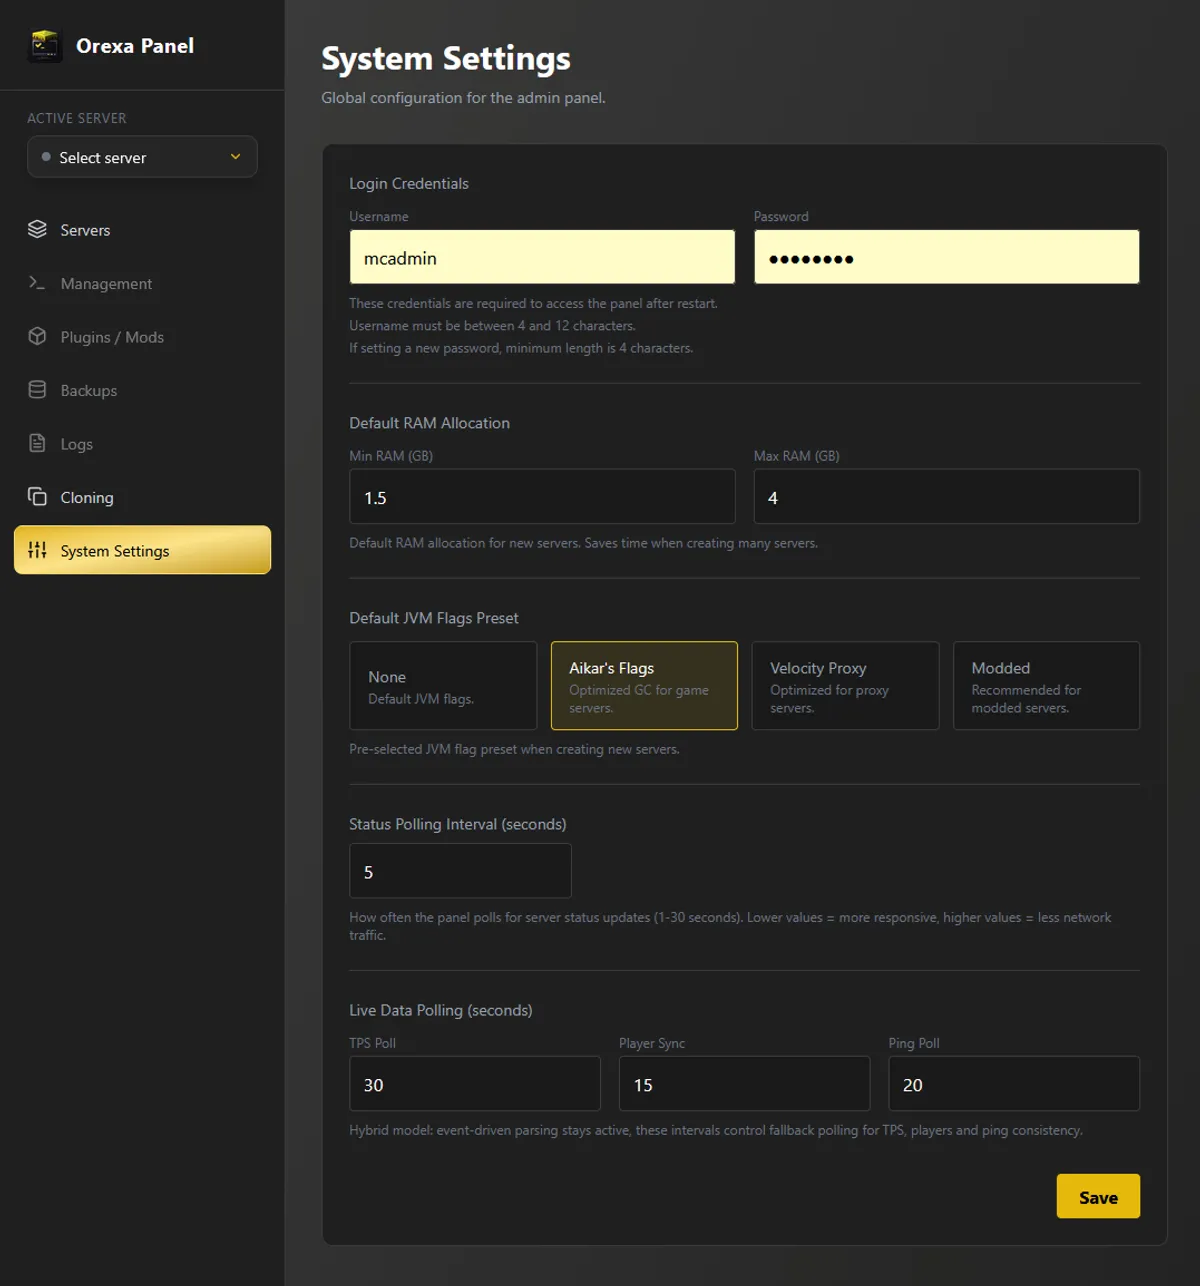Click the Password input field
The width and height of the screenshot is (1200, 1286).
pos(946,257)
